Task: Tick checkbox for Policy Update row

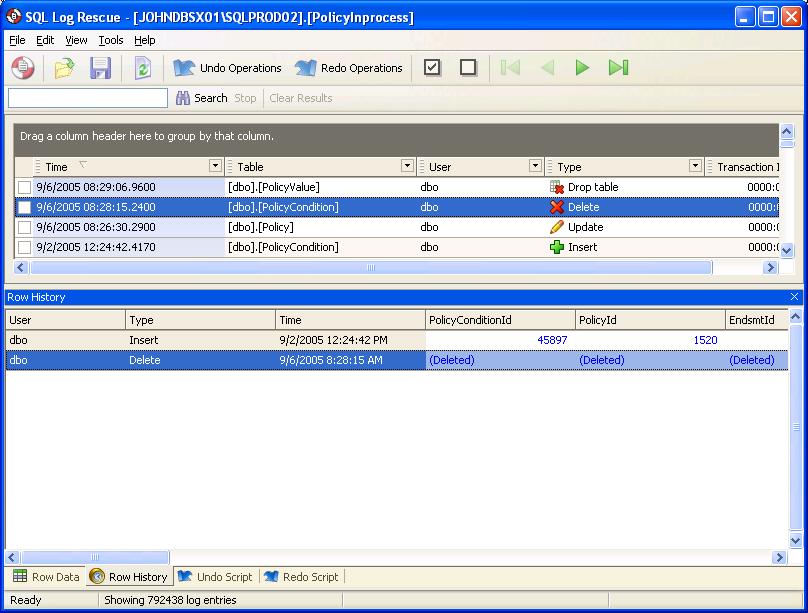Action: point(24,227)
